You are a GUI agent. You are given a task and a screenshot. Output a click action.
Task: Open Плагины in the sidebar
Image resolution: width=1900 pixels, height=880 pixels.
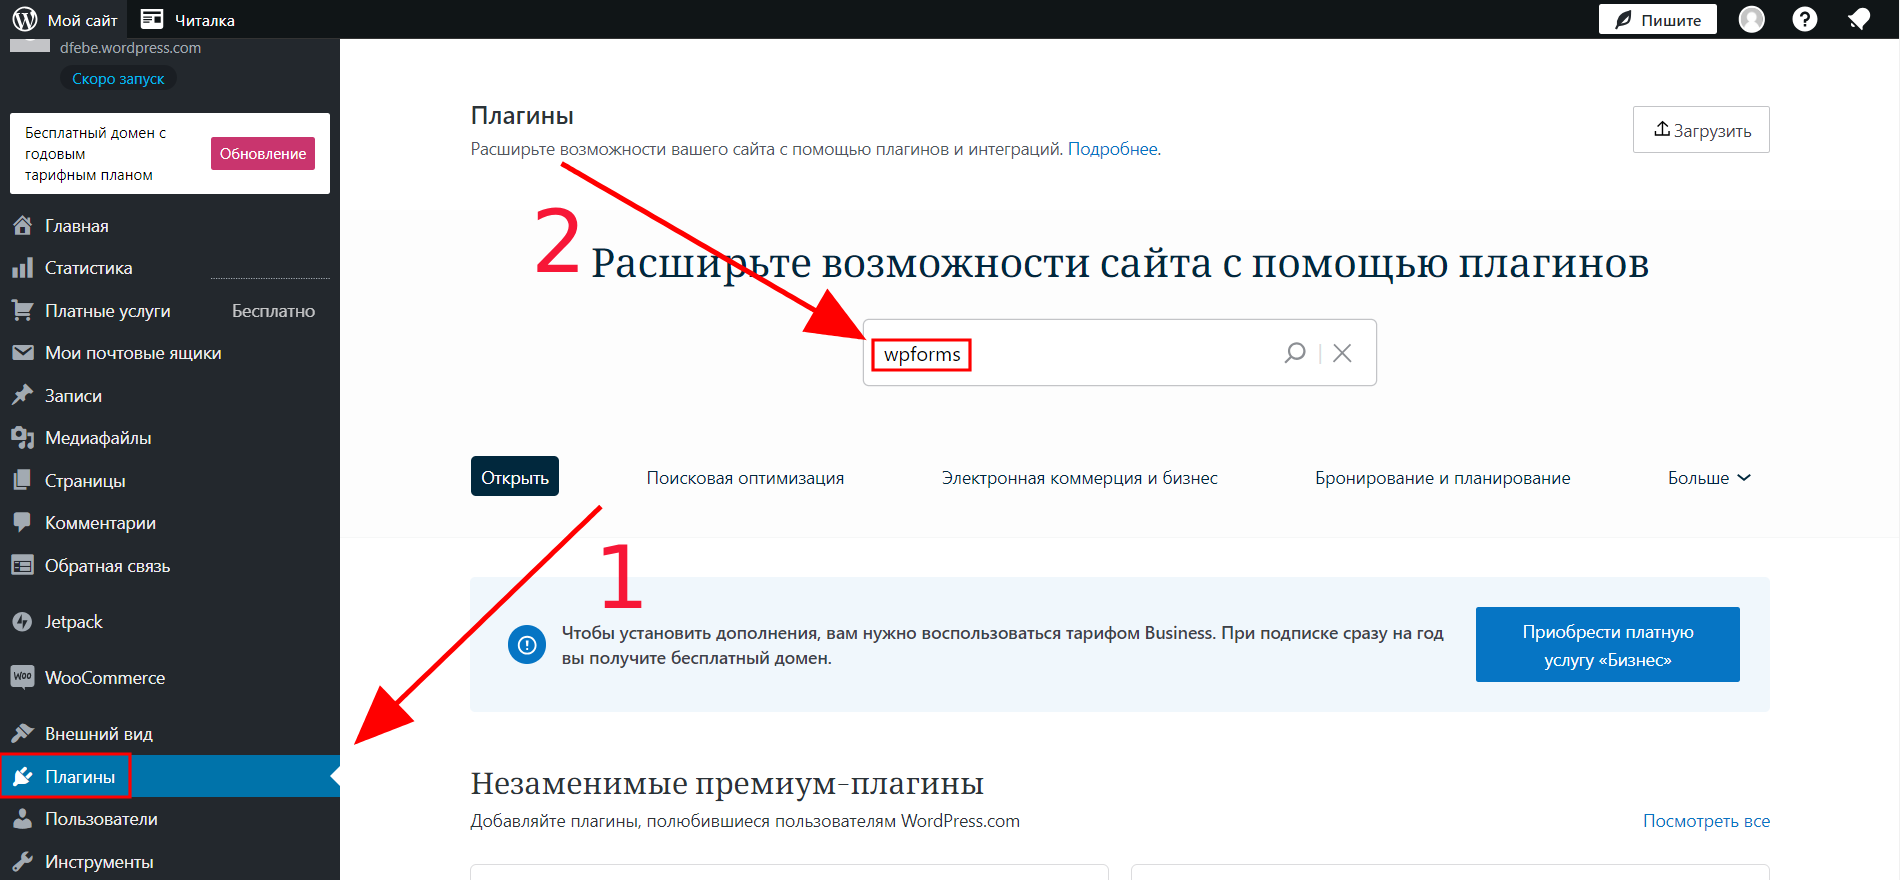coord(80,777)
